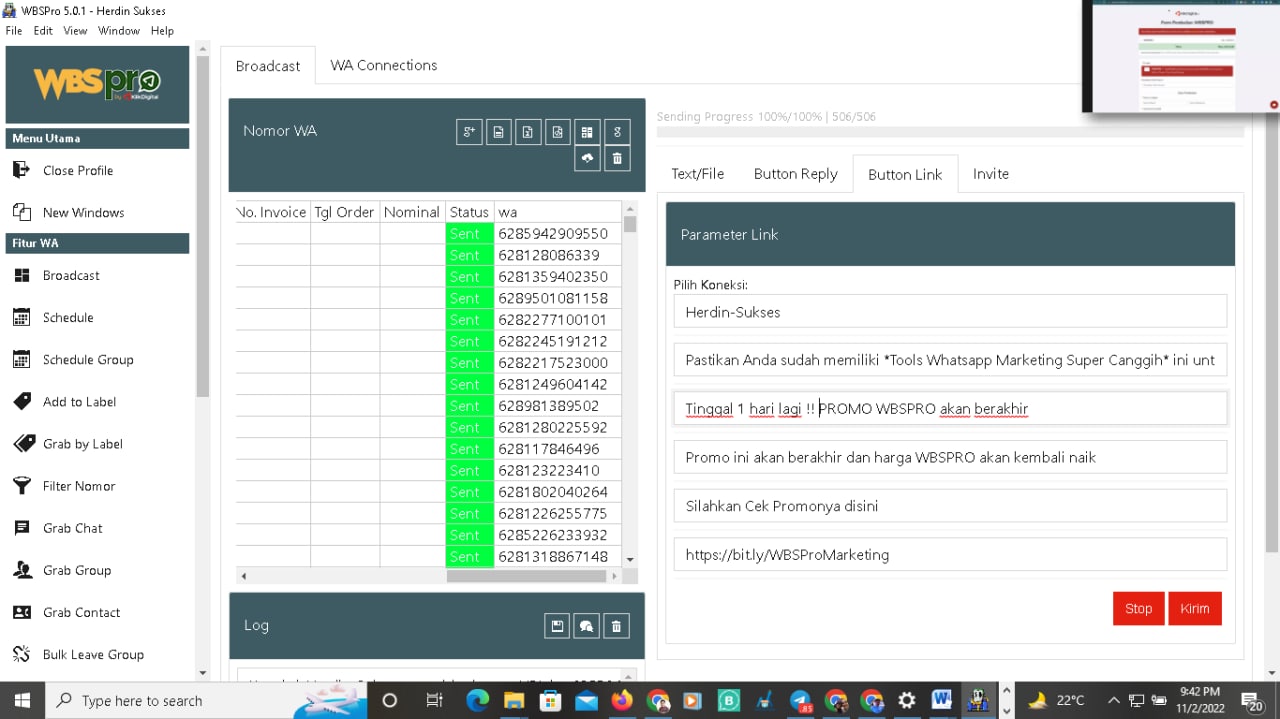Click the table's horizontal scrollbar thumb
1280x719 pixels.
(527, 576)
